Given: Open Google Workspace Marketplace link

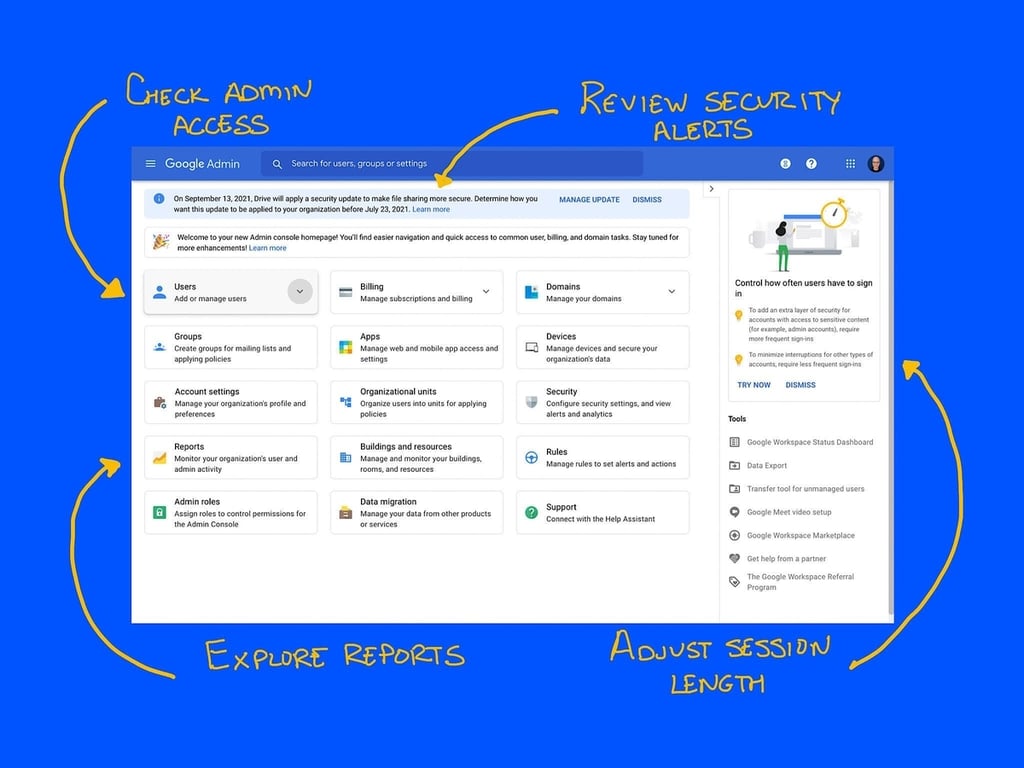Looking at the screenshot, I should tap(801, 536).
